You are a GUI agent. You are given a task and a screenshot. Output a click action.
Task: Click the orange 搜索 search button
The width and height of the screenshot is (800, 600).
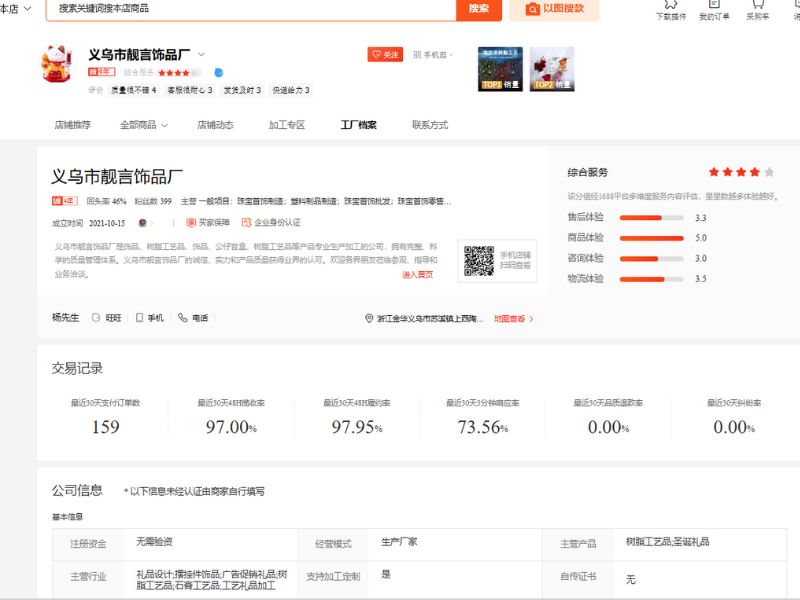pyautogui.click(x=479, y=9)
